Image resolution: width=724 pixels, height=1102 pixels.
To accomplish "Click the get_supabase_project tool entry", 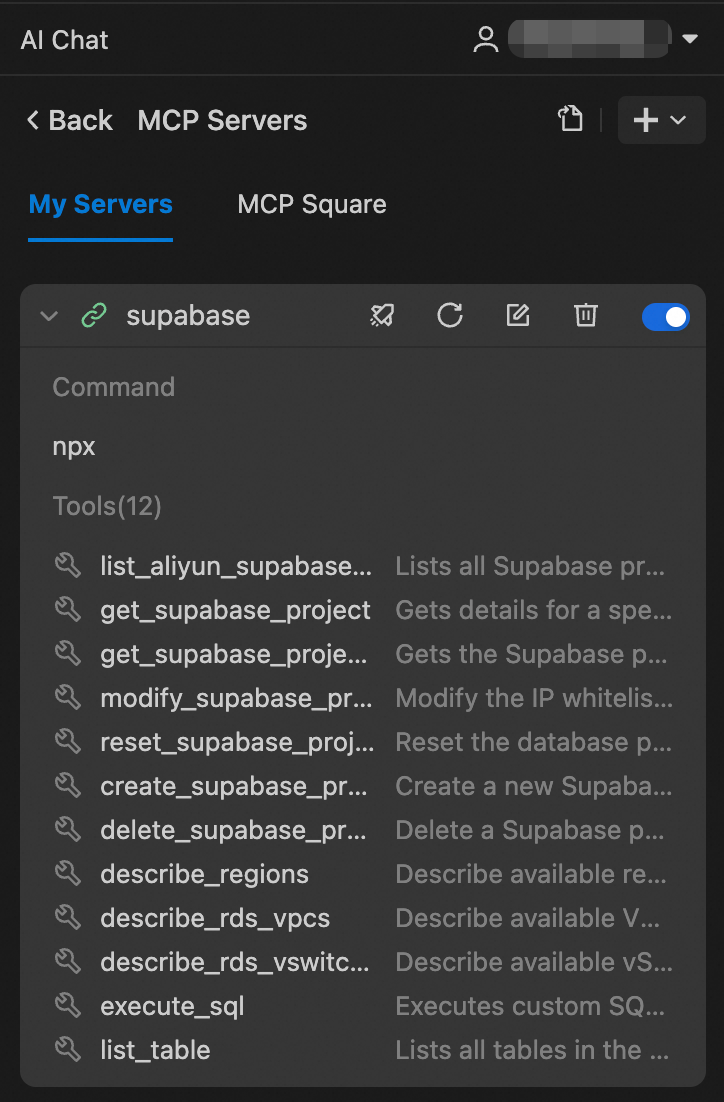I will [235, 610].
